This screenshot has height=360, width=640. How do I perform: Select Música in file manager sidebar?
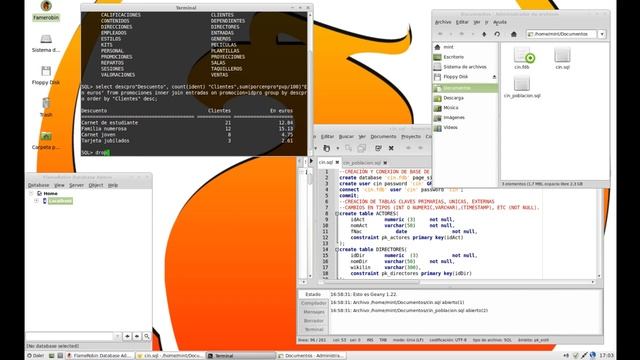tap(465, 108)
